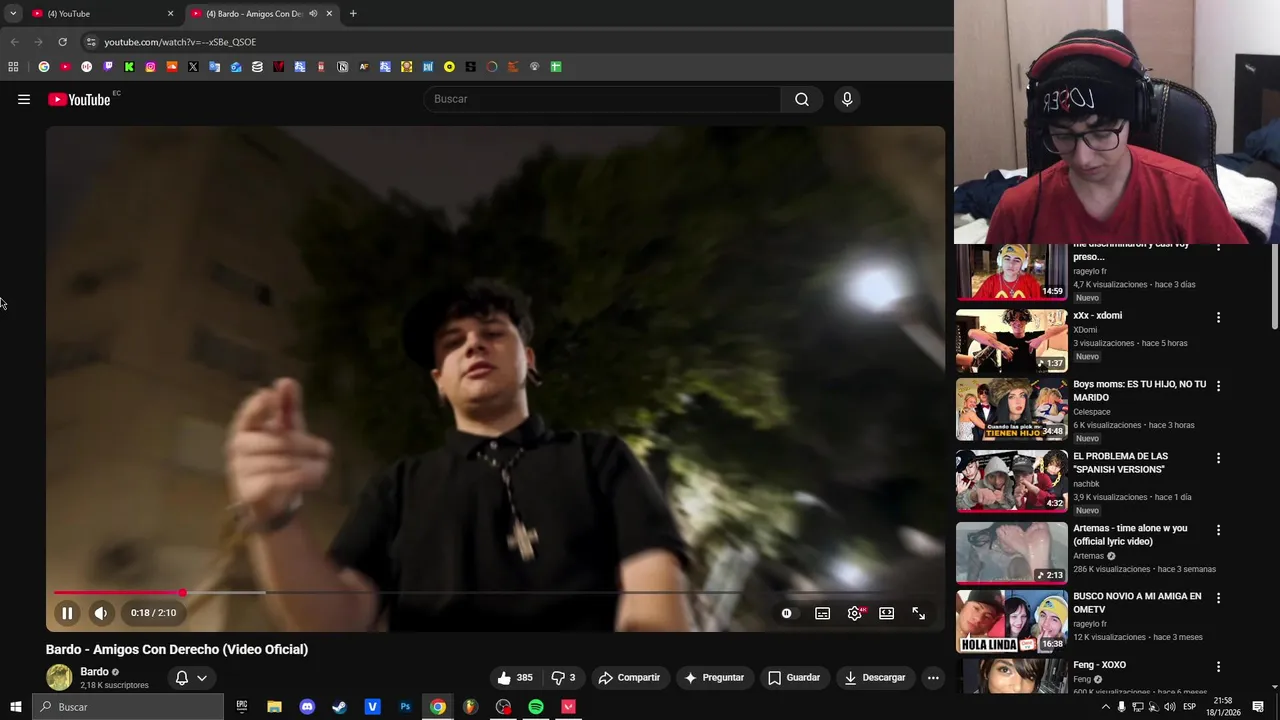Open Windows Start menu
1280x720 pixels.
(x=15, y=707)
